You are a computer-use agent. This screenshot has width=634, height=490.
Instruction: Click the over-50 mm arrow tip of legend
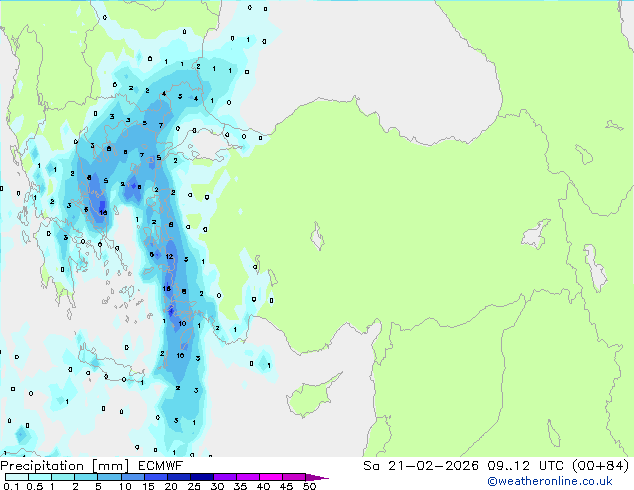[317, 477]
